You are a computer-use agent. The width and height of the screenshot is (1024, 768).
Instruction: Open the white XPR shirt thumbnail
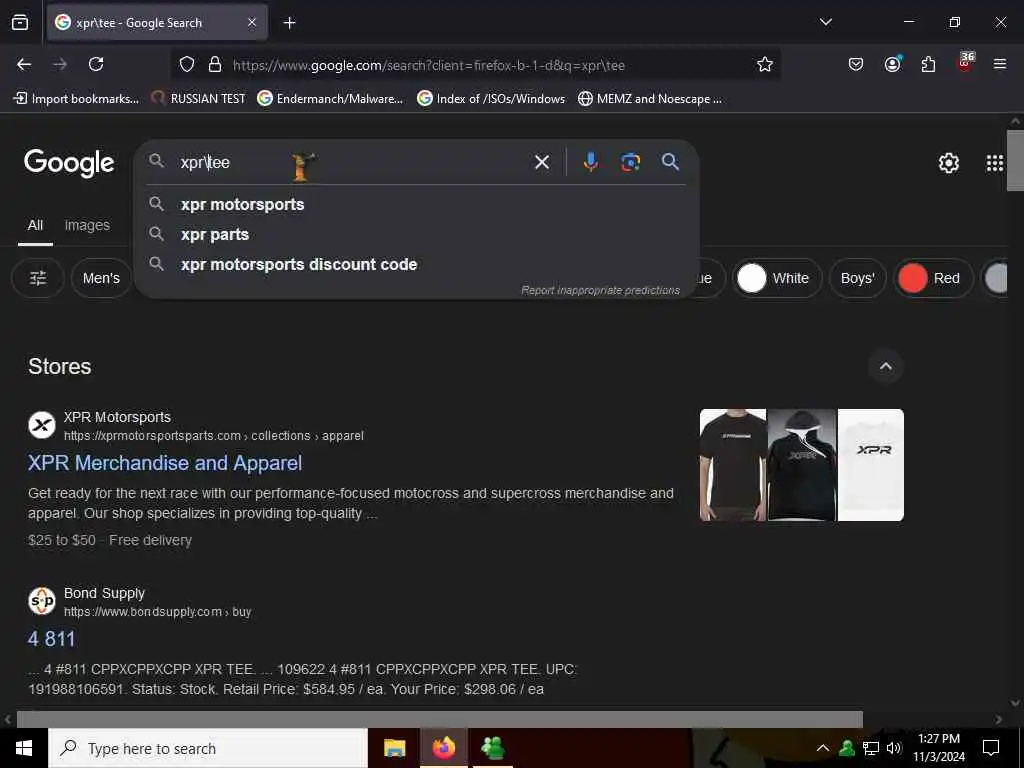click(x=871, y=465)
